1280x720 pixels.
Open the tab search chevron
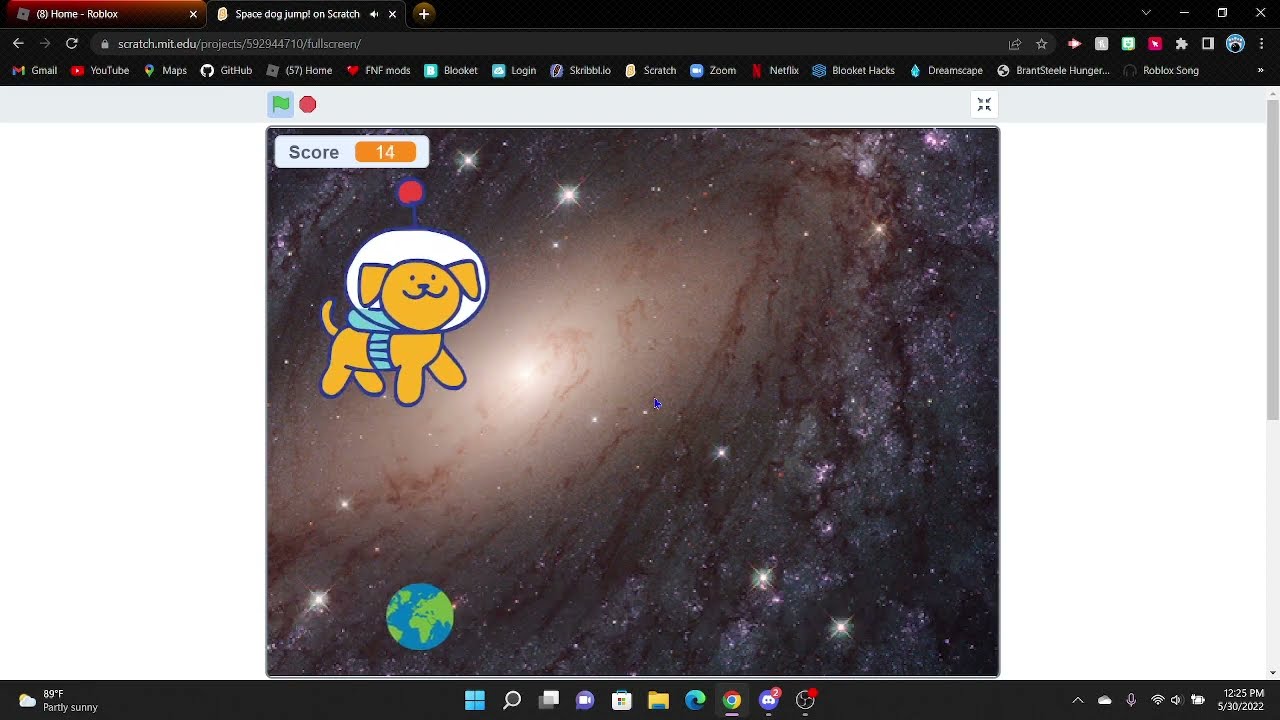pyautogui.click(x=1146, y=13)
